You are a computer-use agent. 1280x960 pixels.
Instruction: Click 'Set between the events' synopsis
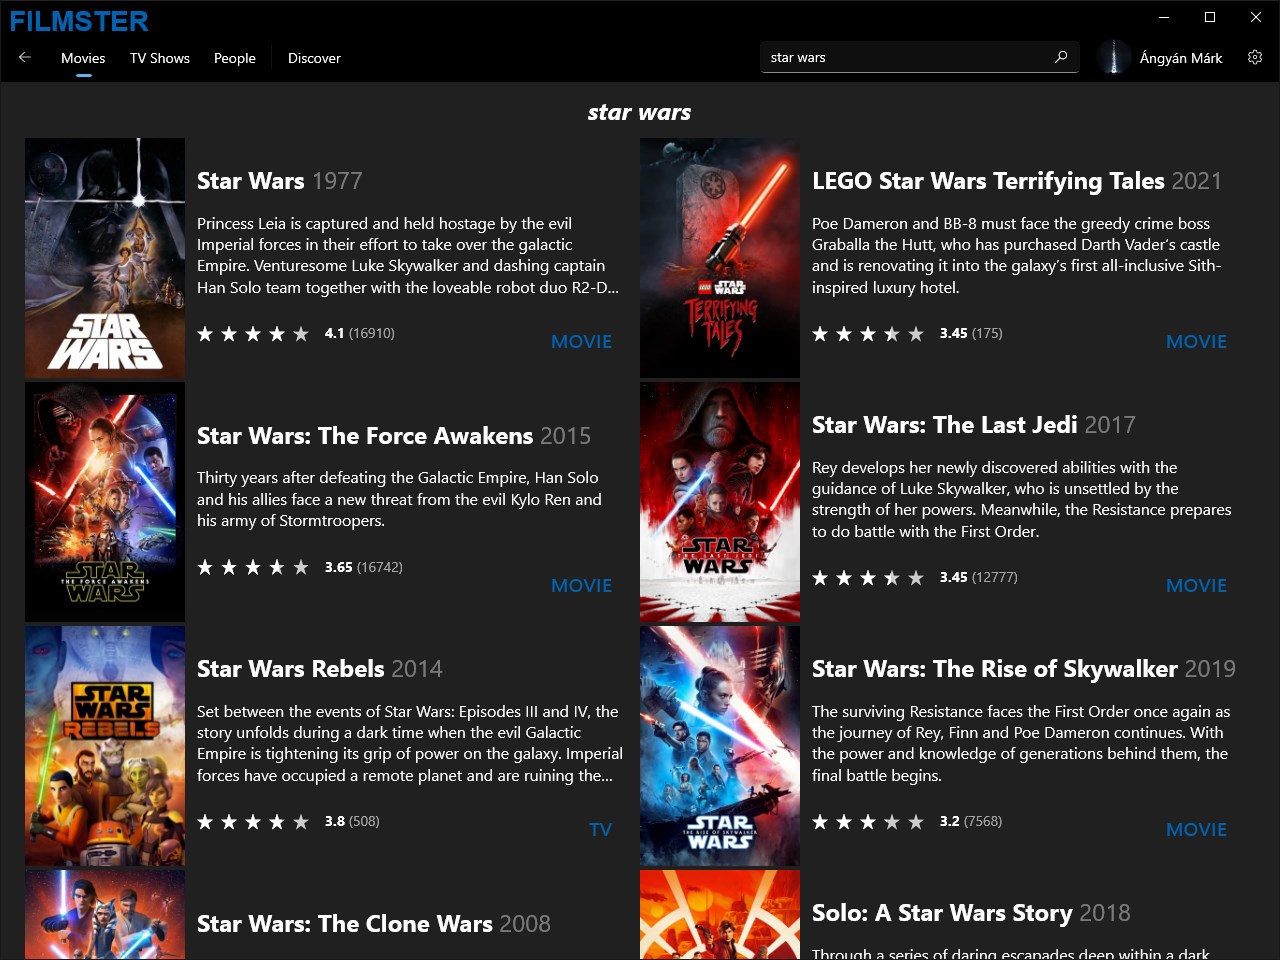(410, 743)
